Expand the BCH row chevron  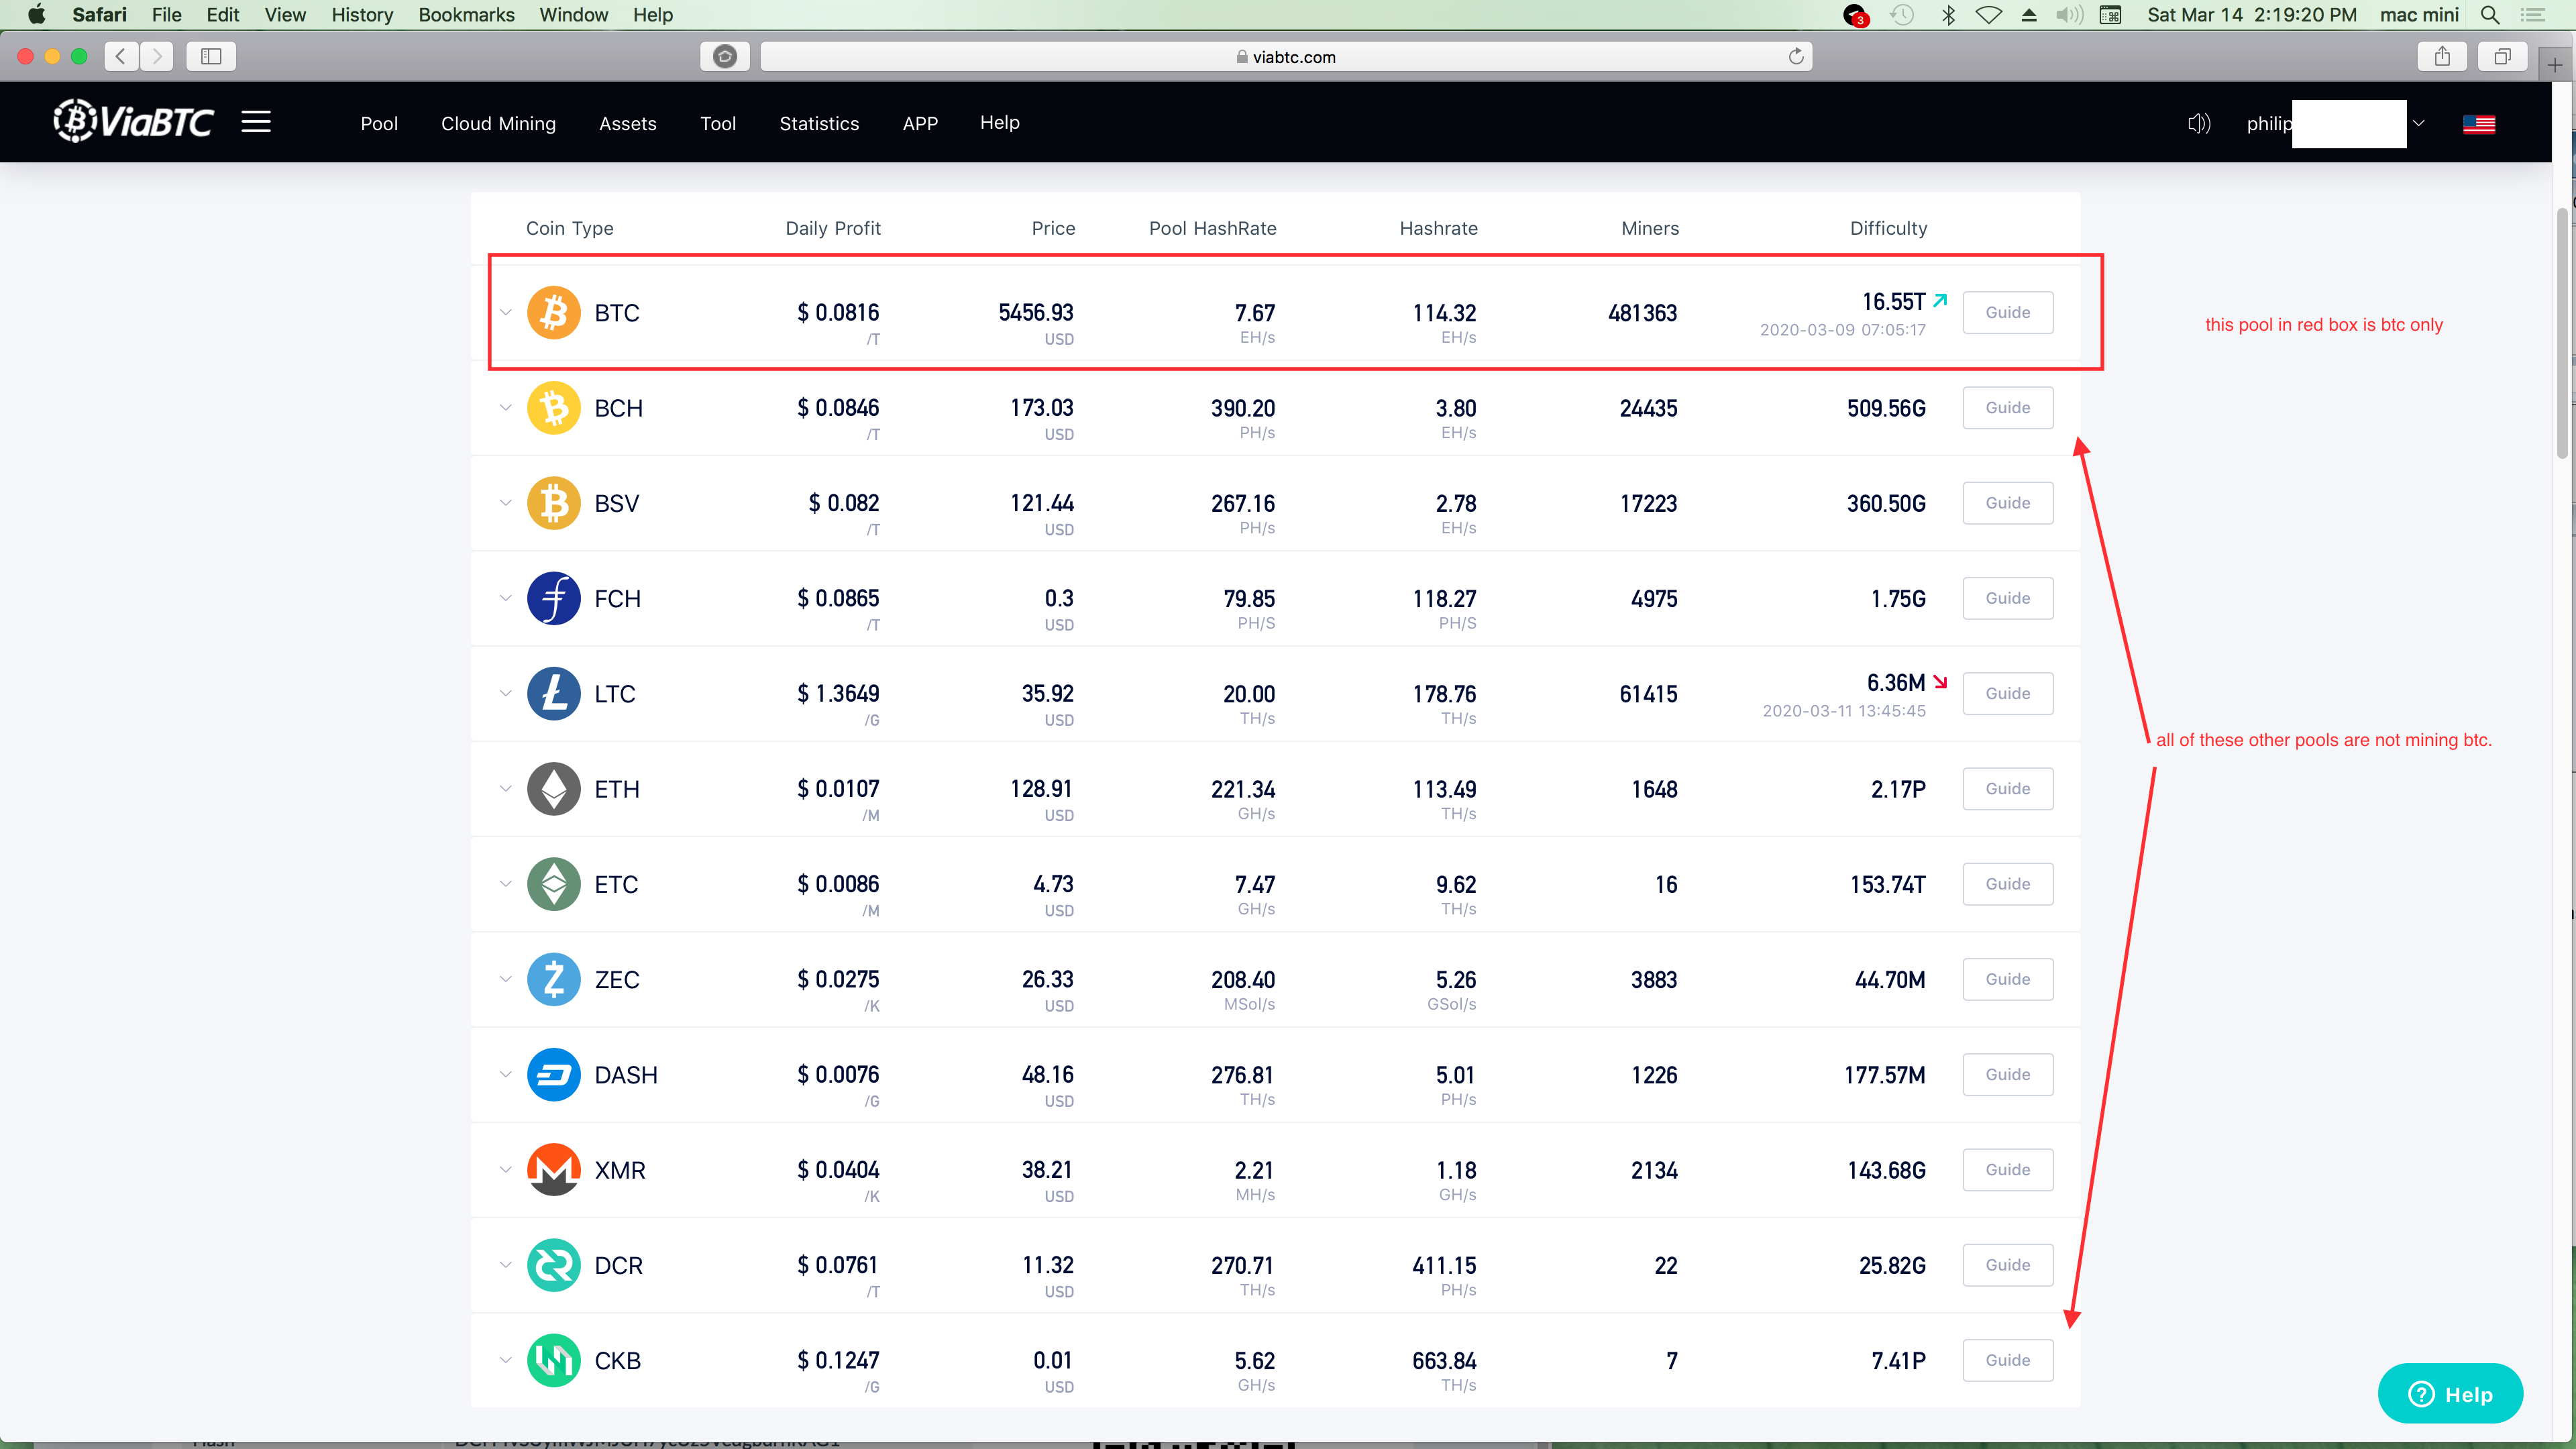(506, 408)
